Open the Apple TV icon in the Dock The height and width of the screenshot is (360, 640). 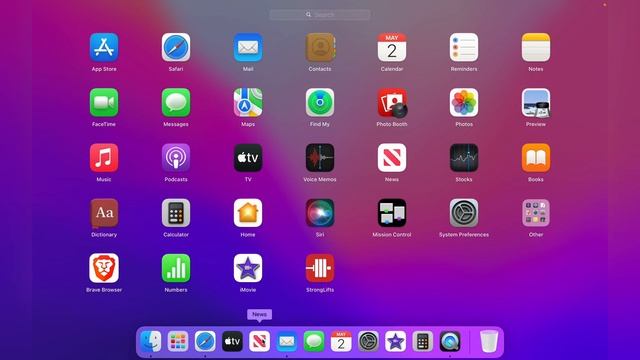(x=232, y=341)
